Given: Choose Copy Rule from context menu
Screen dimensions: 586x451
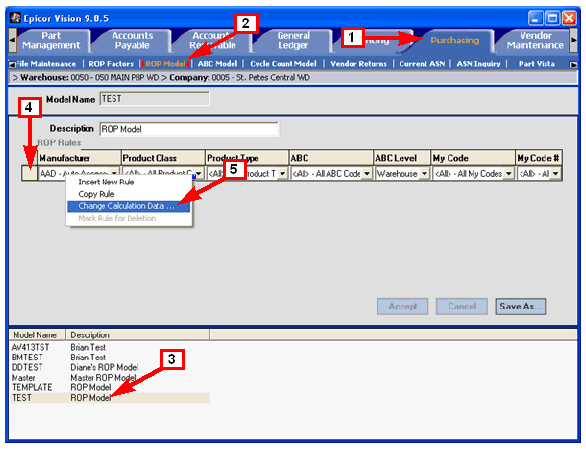Looking at the screenshot, I should coord(129,194).
